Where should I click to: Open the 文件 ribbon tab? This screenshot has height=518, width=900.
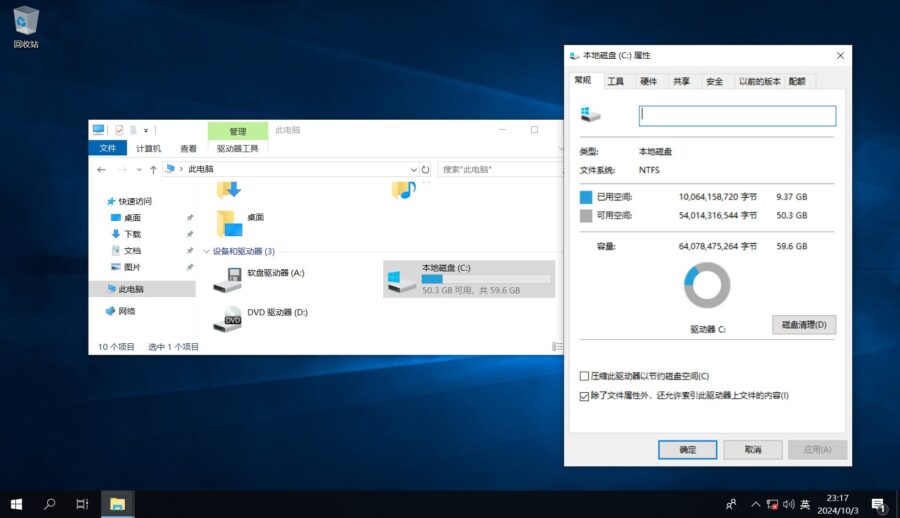(107, 148)
